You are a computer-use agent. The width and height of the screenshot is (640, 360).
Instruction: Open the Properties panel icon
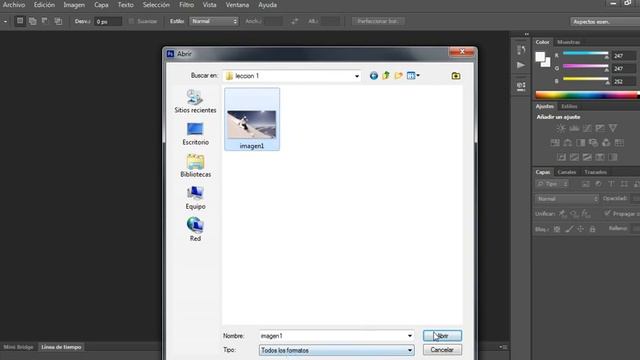coord(521,86)
